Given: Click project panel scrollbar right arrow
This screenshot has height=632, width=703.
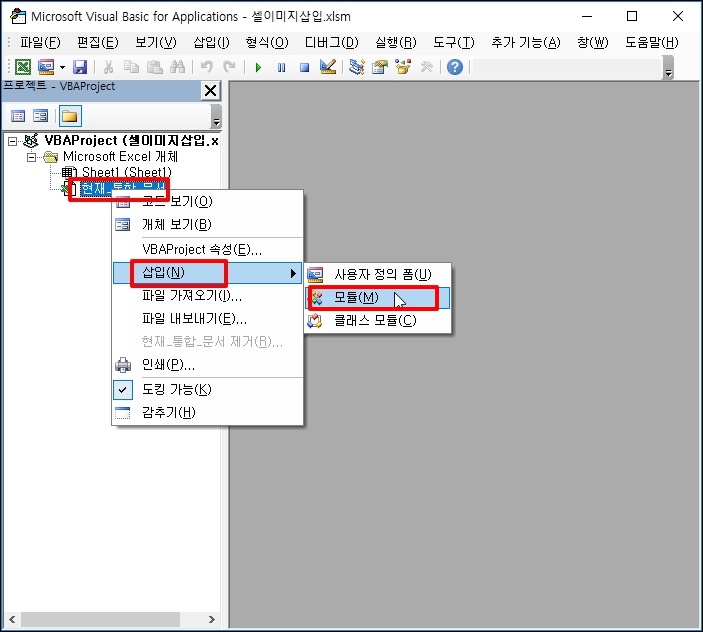Looking at the screenshot, I should 212,619.
